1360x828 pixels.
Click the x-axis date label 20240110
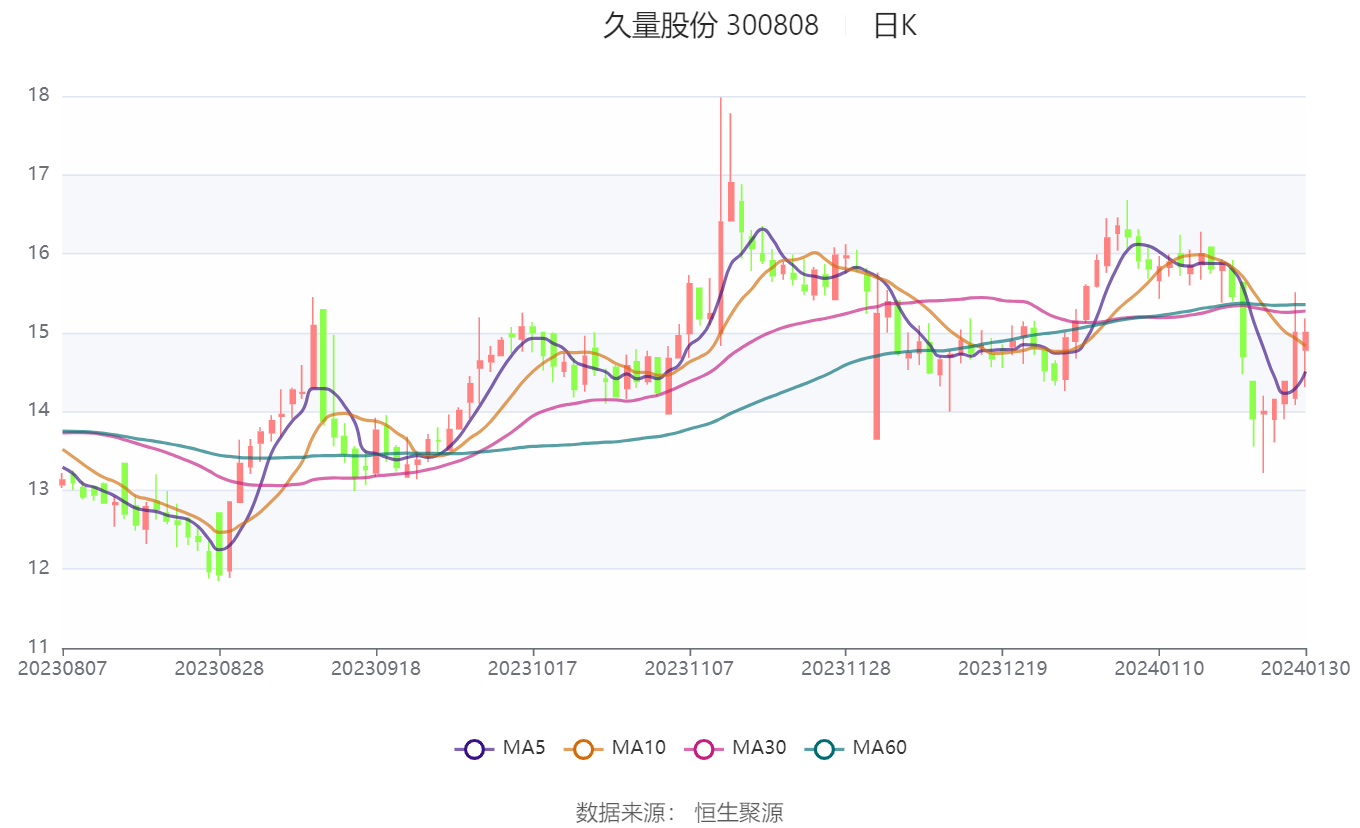tap(1159, 668)
